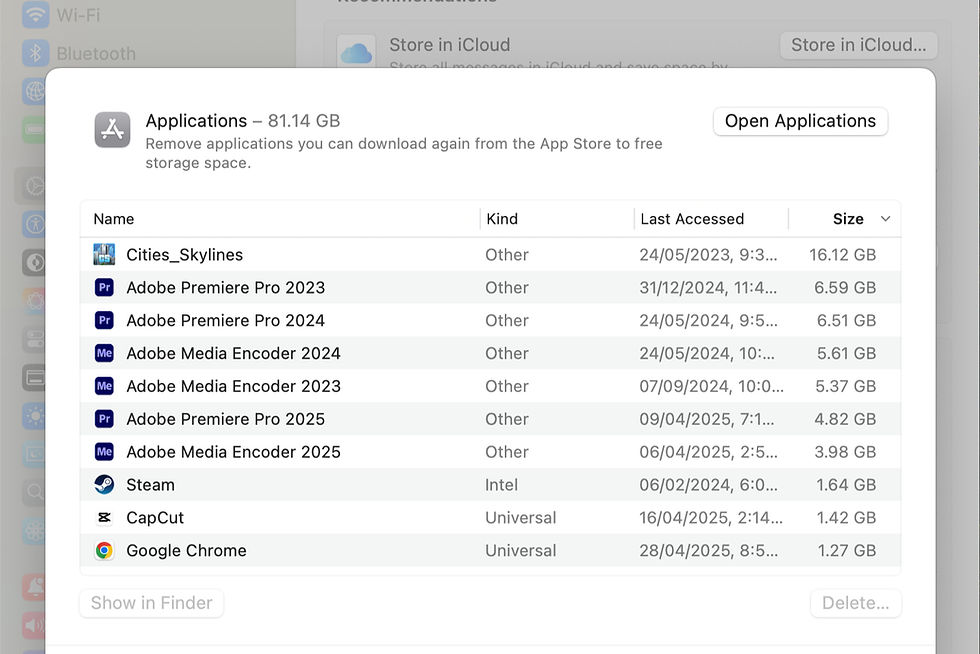Click the 09/04/2025 last accessed date
Viewport: 980px width, 654px height.
click(707, 419)
